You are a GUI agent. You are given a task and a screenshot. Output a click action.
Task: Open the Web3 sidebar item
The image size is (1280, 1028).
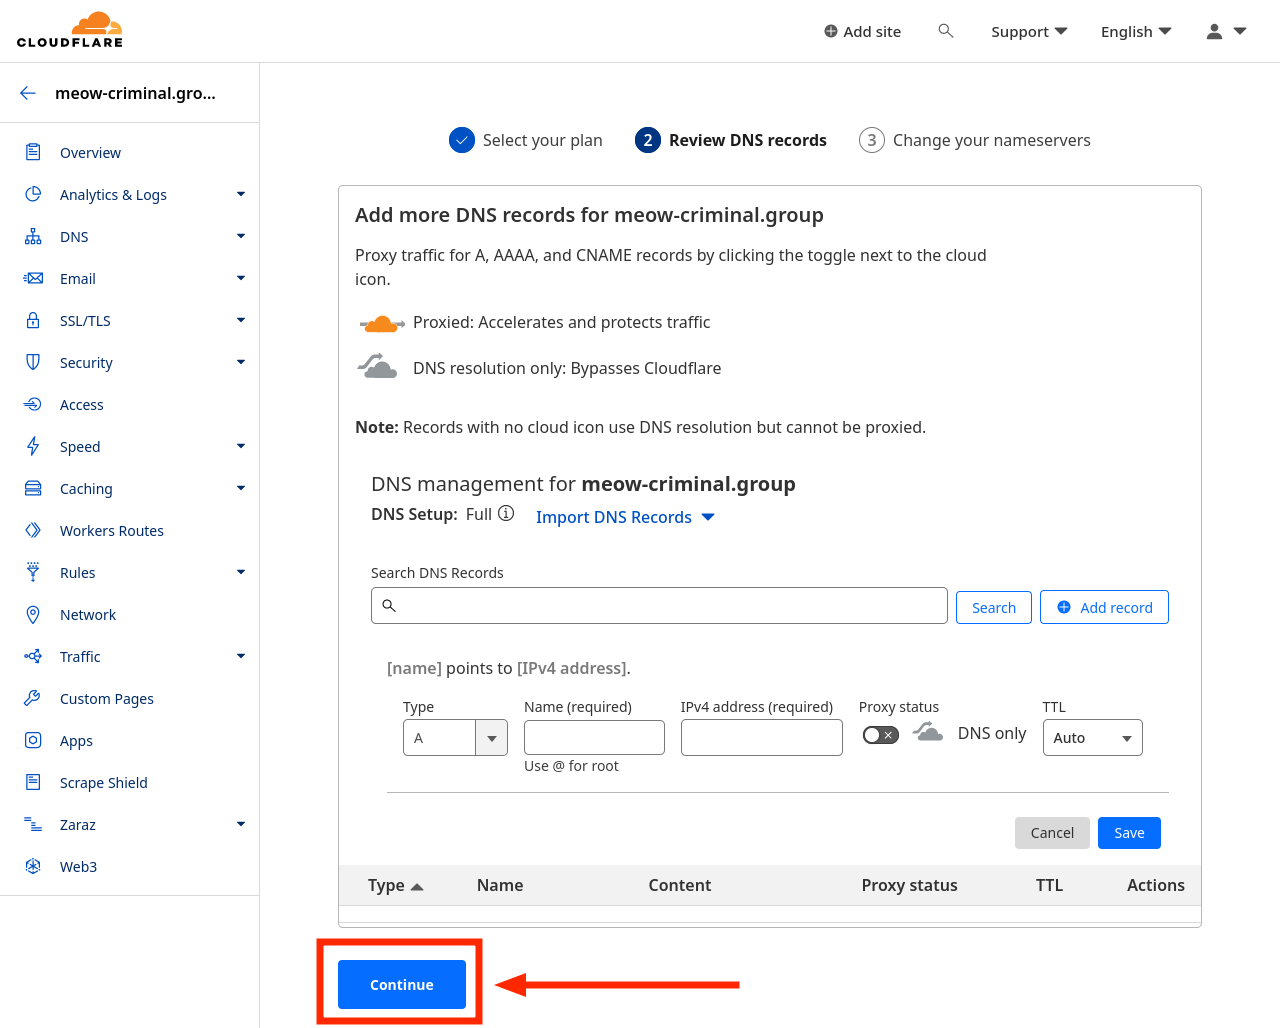point(78,866)
